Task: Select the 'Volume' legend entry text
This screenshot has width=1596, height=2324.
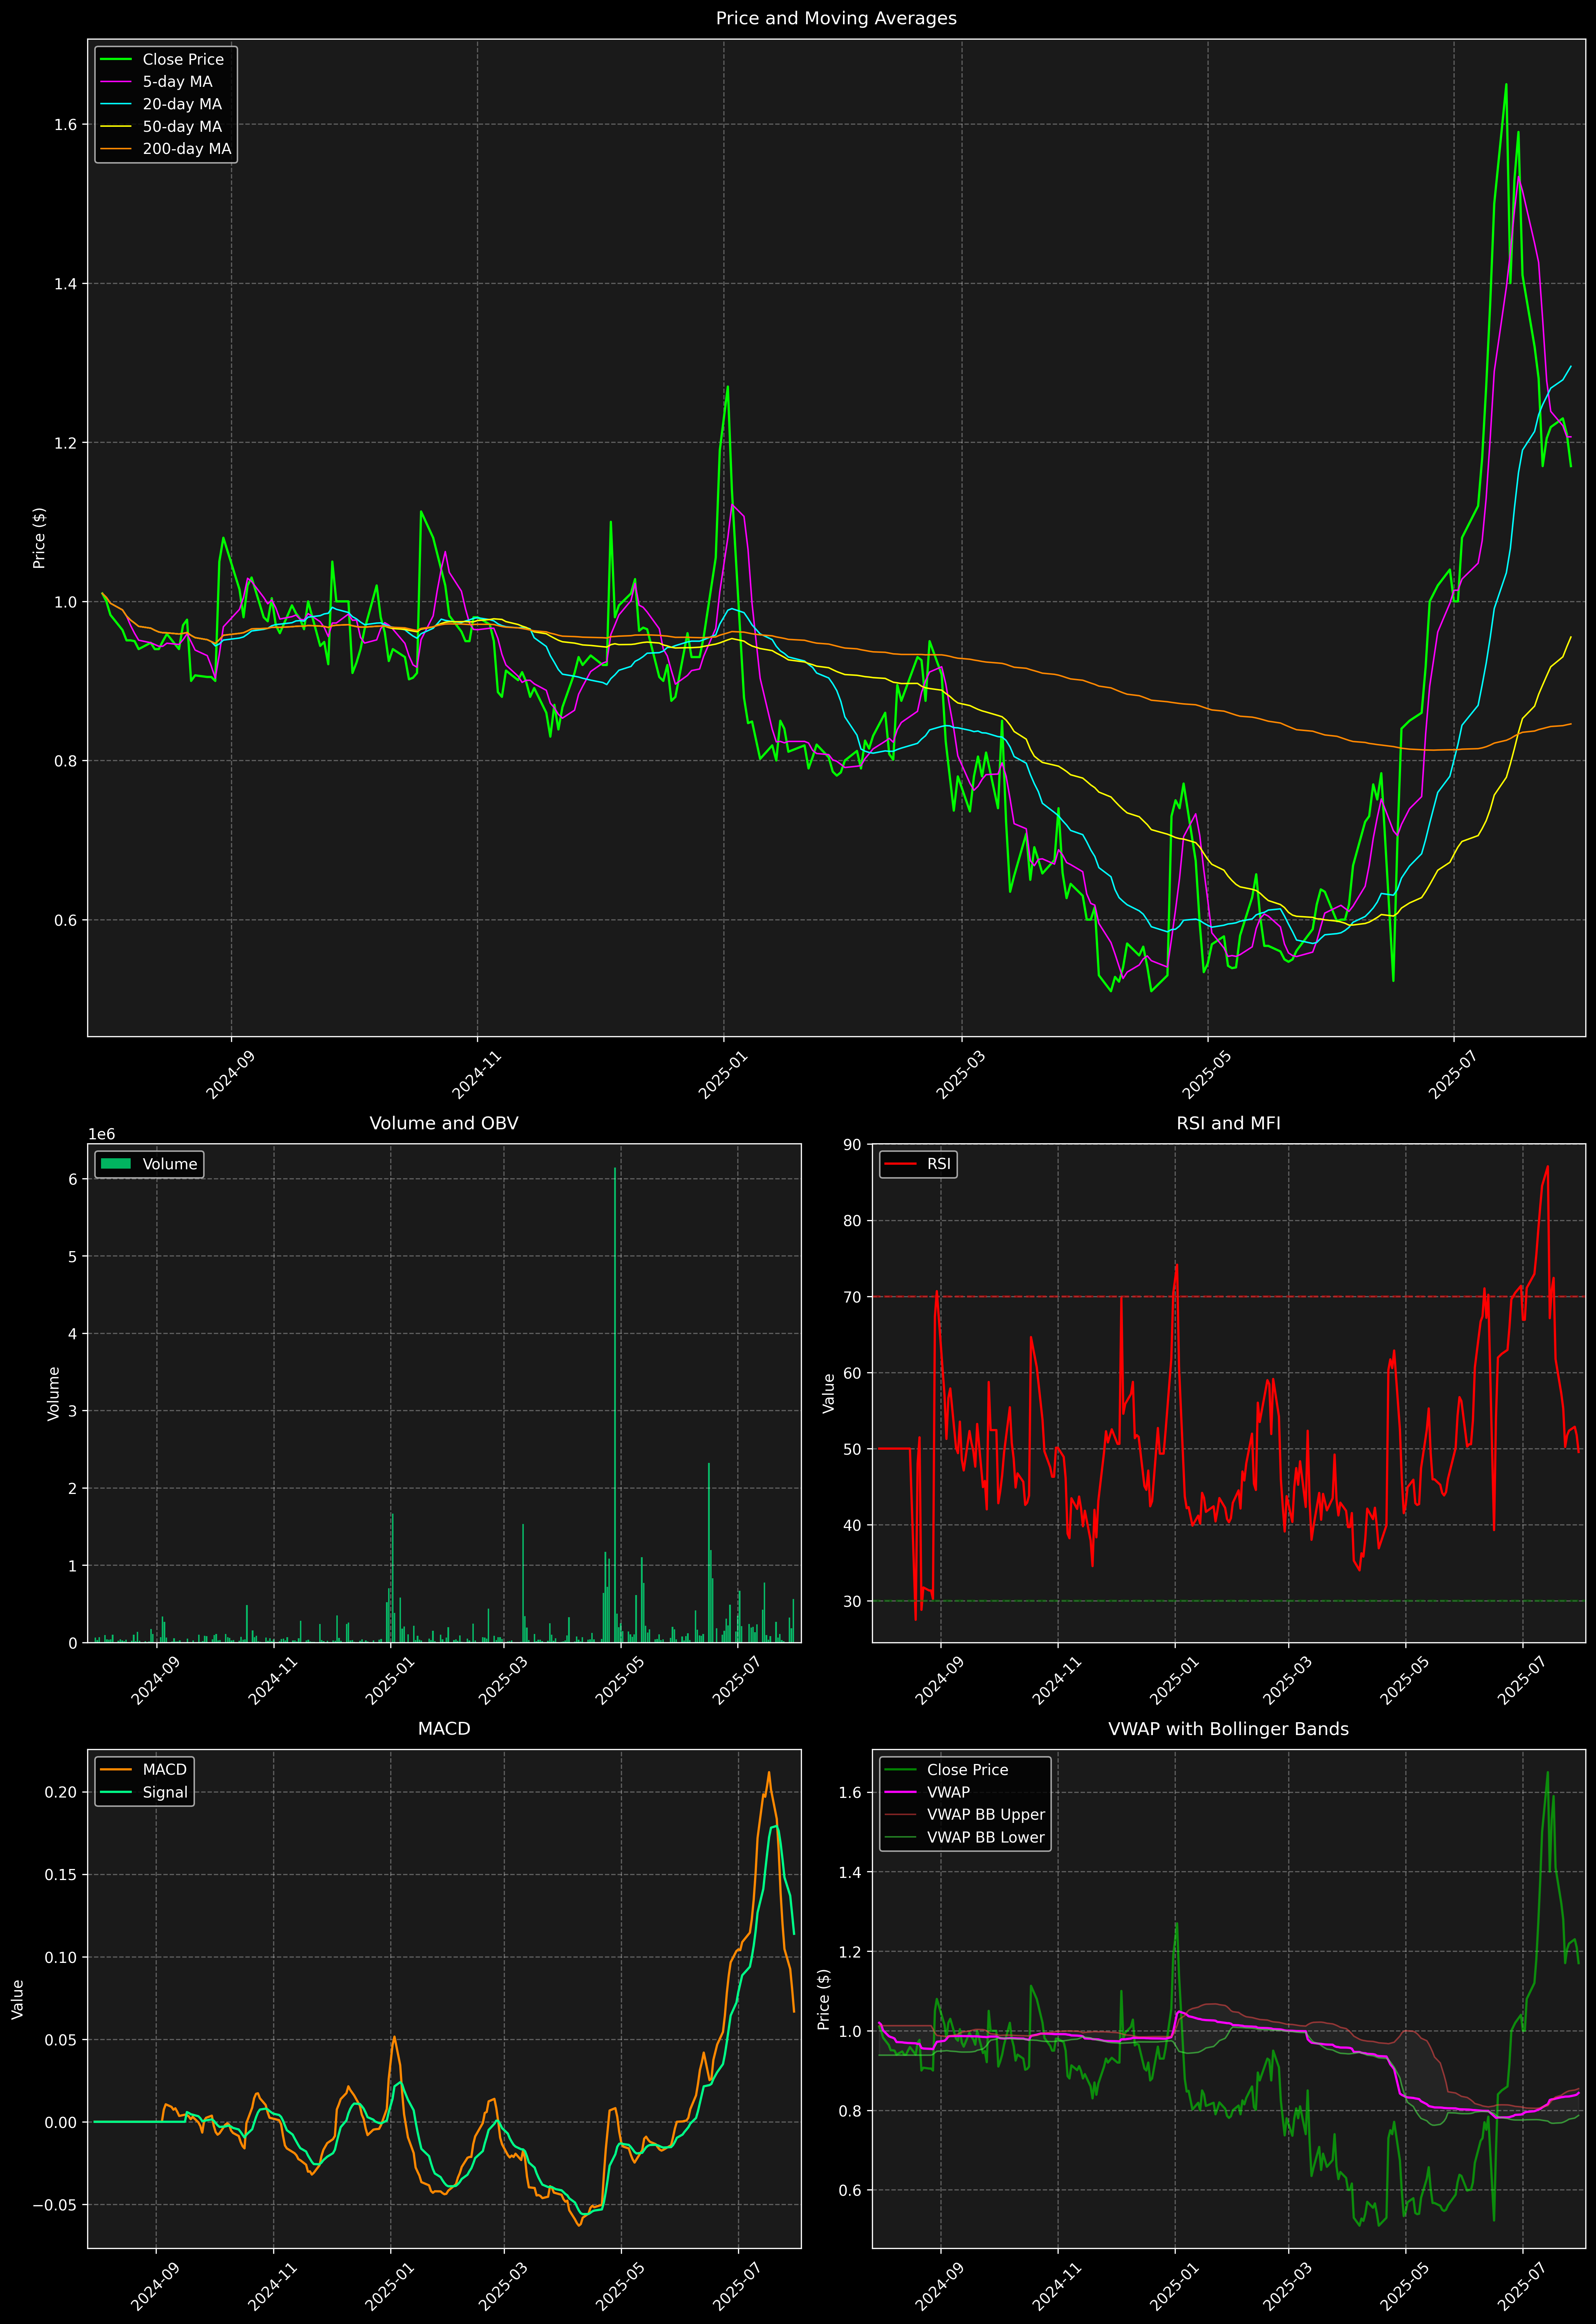Action: point(170,1164)
